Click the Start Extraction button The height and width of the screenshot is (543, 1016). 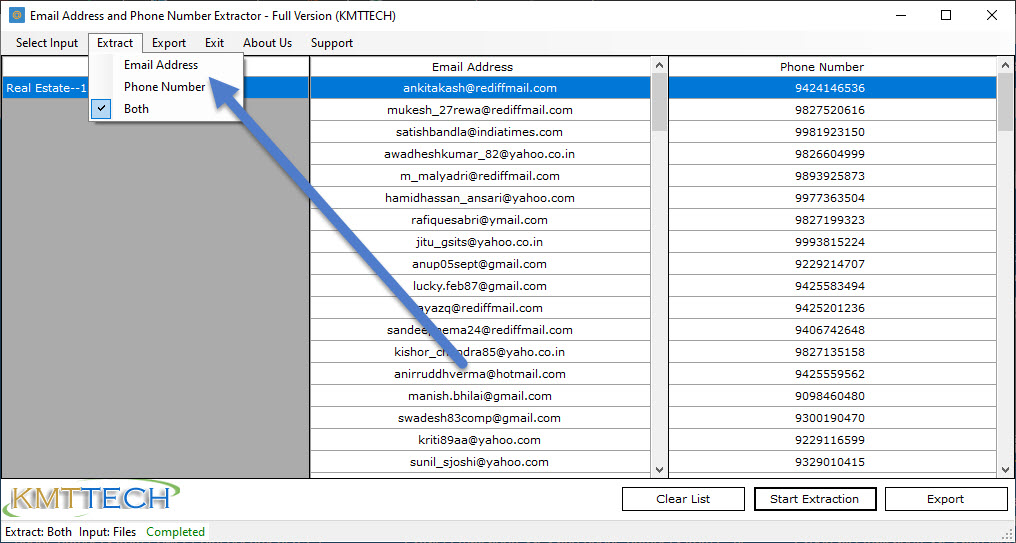(x=814, y=499)
